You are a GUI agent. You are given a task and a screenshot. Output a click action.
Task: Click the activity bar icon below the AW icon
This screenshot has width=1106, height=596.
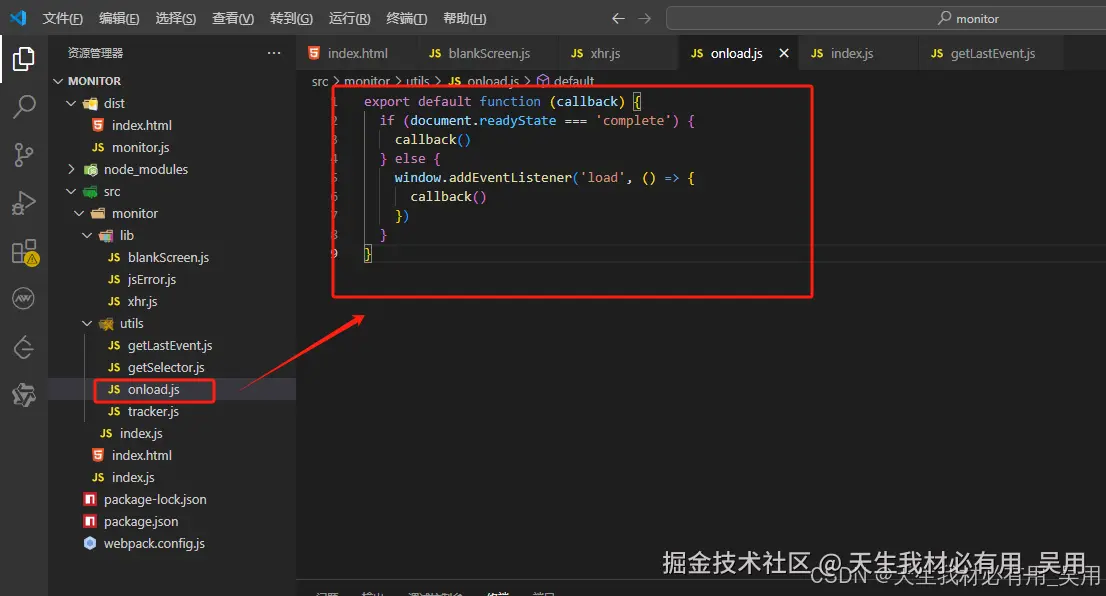pyautogui.click(x=23, y=347)
